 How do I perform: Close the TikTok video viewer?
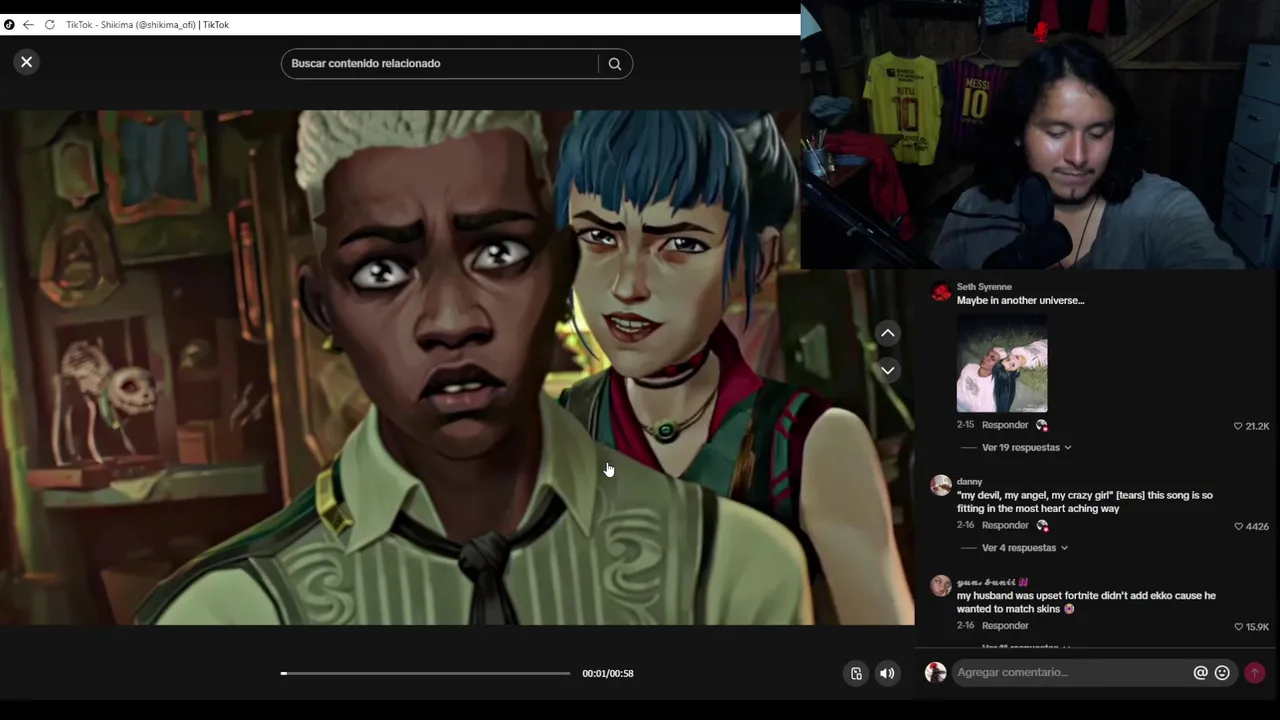tap(27, 62)
